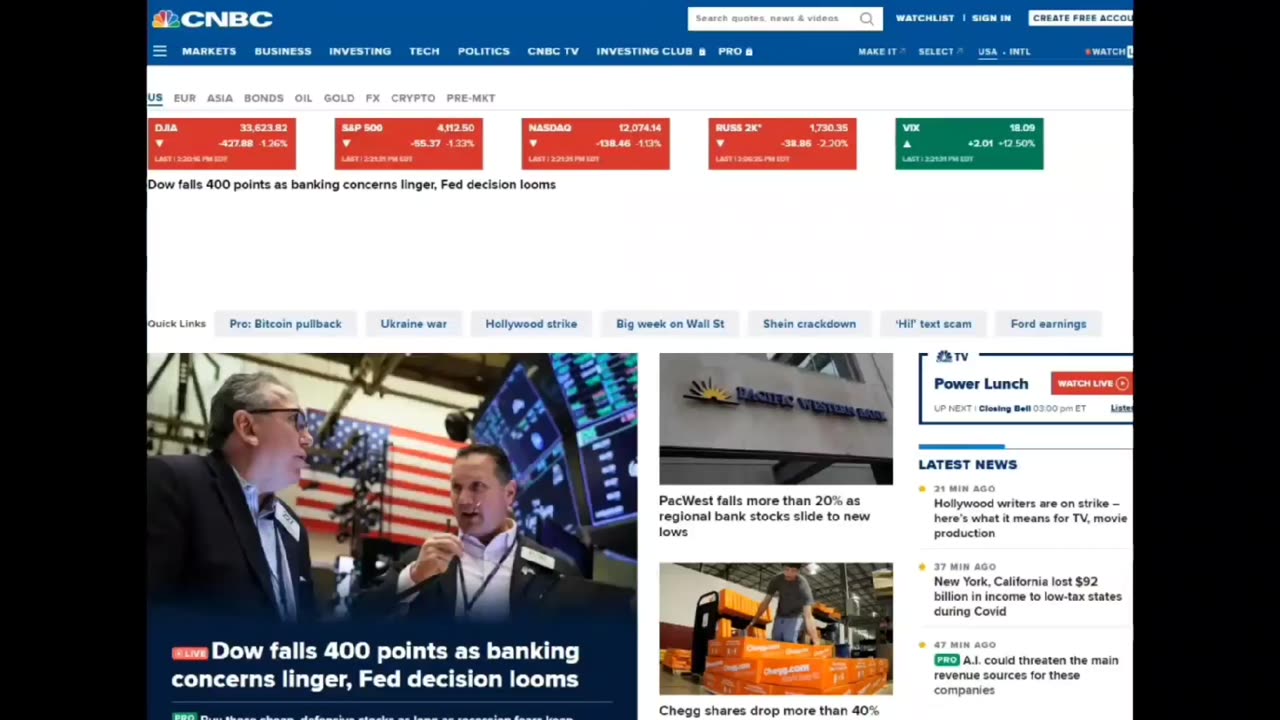Viewport: 1280px width, 720px height.
Task: Select the ASIA markets tab
Action: (220, 98)
